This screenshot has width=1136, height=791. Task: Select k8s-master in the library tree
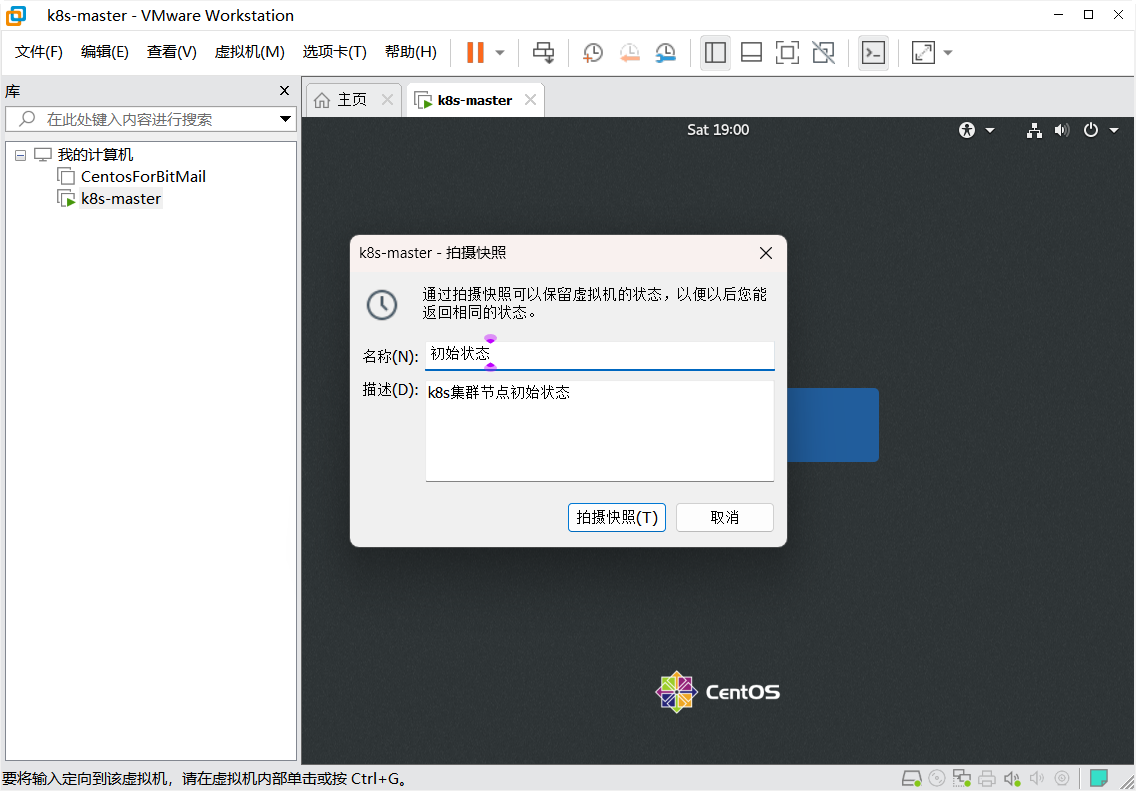(x=121, y=198)
